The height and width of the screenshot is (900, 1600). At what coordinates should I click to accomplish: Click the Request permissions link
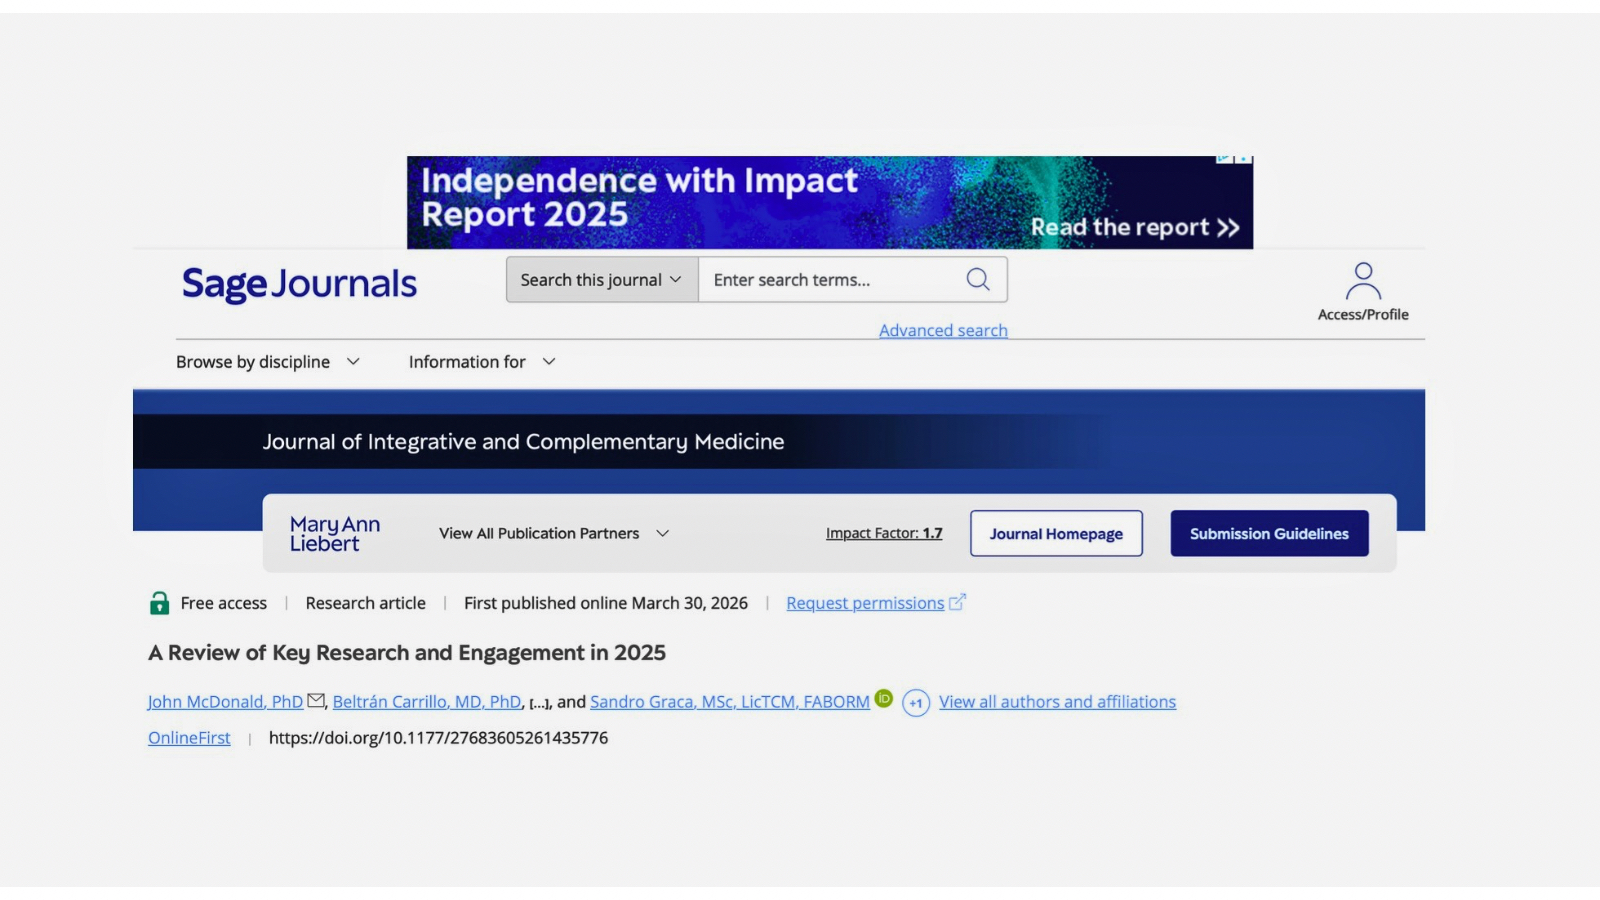point(865,603)
